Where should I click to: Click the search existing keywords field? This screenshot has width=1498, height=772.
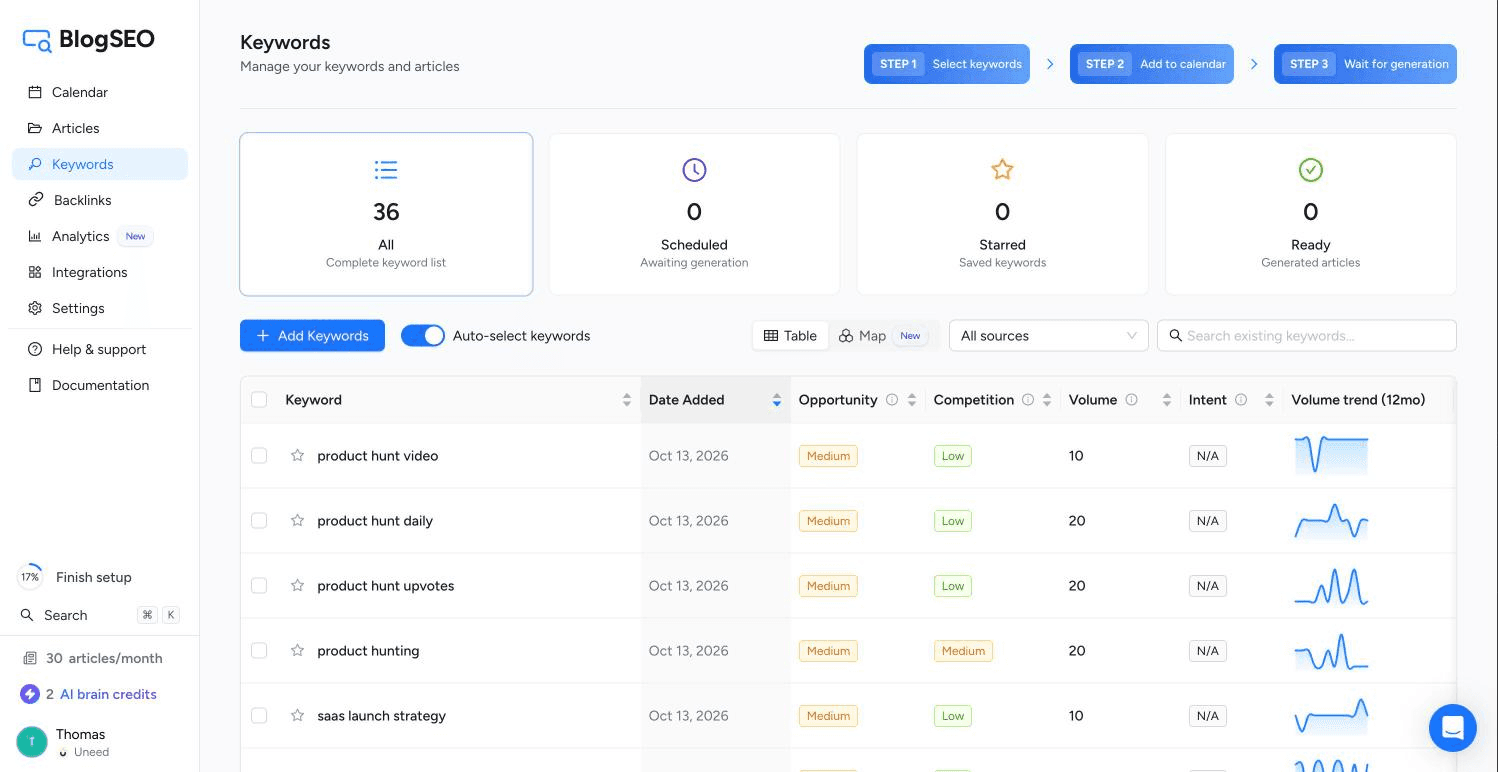pyautogui.click(x=1307, y=336)
